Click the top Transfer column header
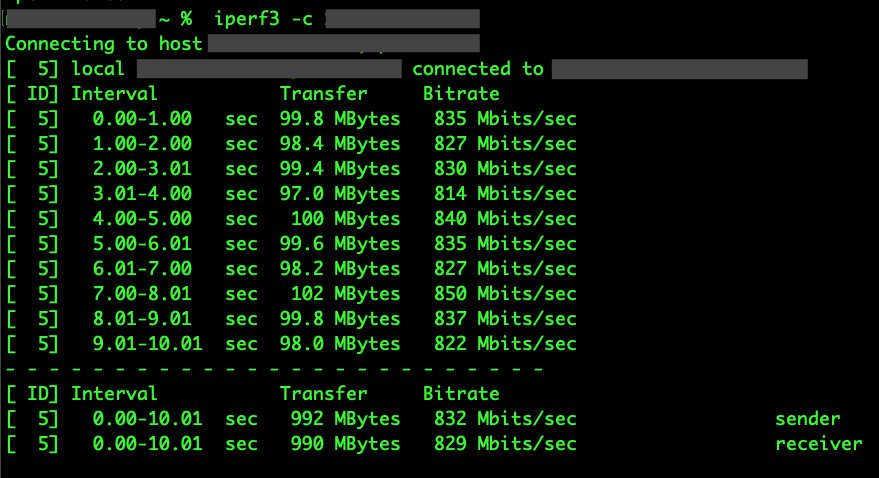Image resolution: width=879 pixels, height=478 pixels. 323,94
